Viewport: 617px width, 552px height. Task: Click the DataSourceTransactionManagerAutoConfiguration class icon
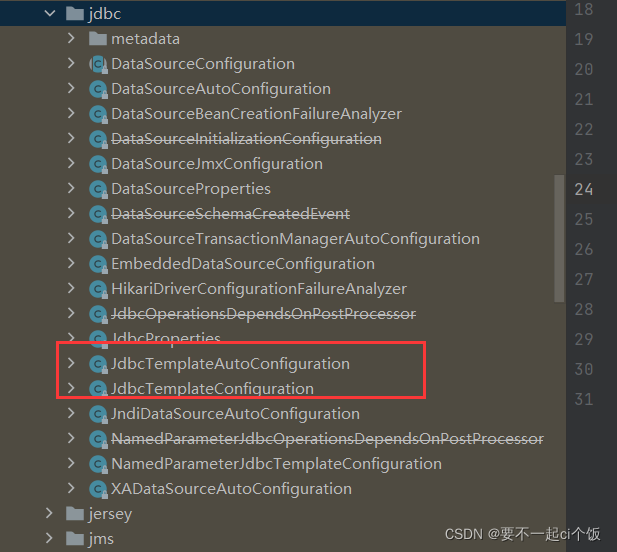(x=98, y=240)
